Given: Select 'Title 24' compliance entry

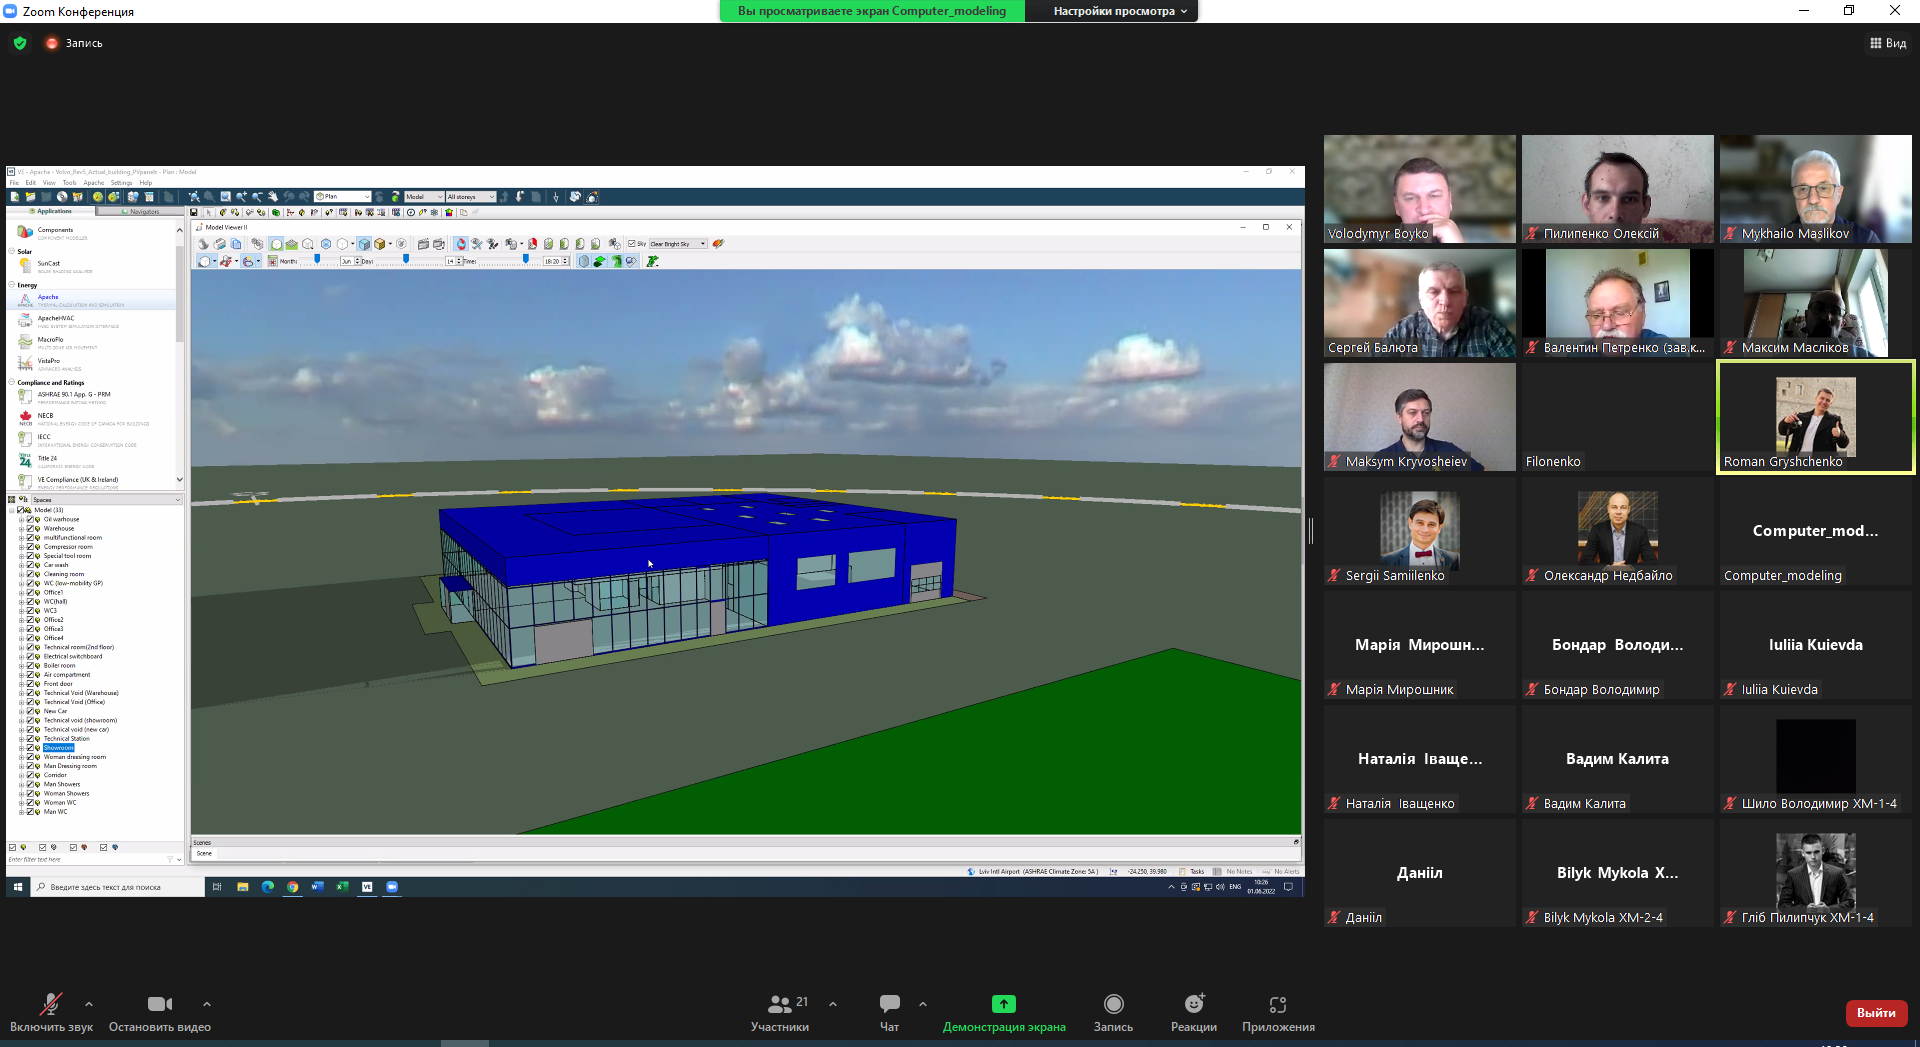Looking at the screenshot, I should [x=47, y=459].
